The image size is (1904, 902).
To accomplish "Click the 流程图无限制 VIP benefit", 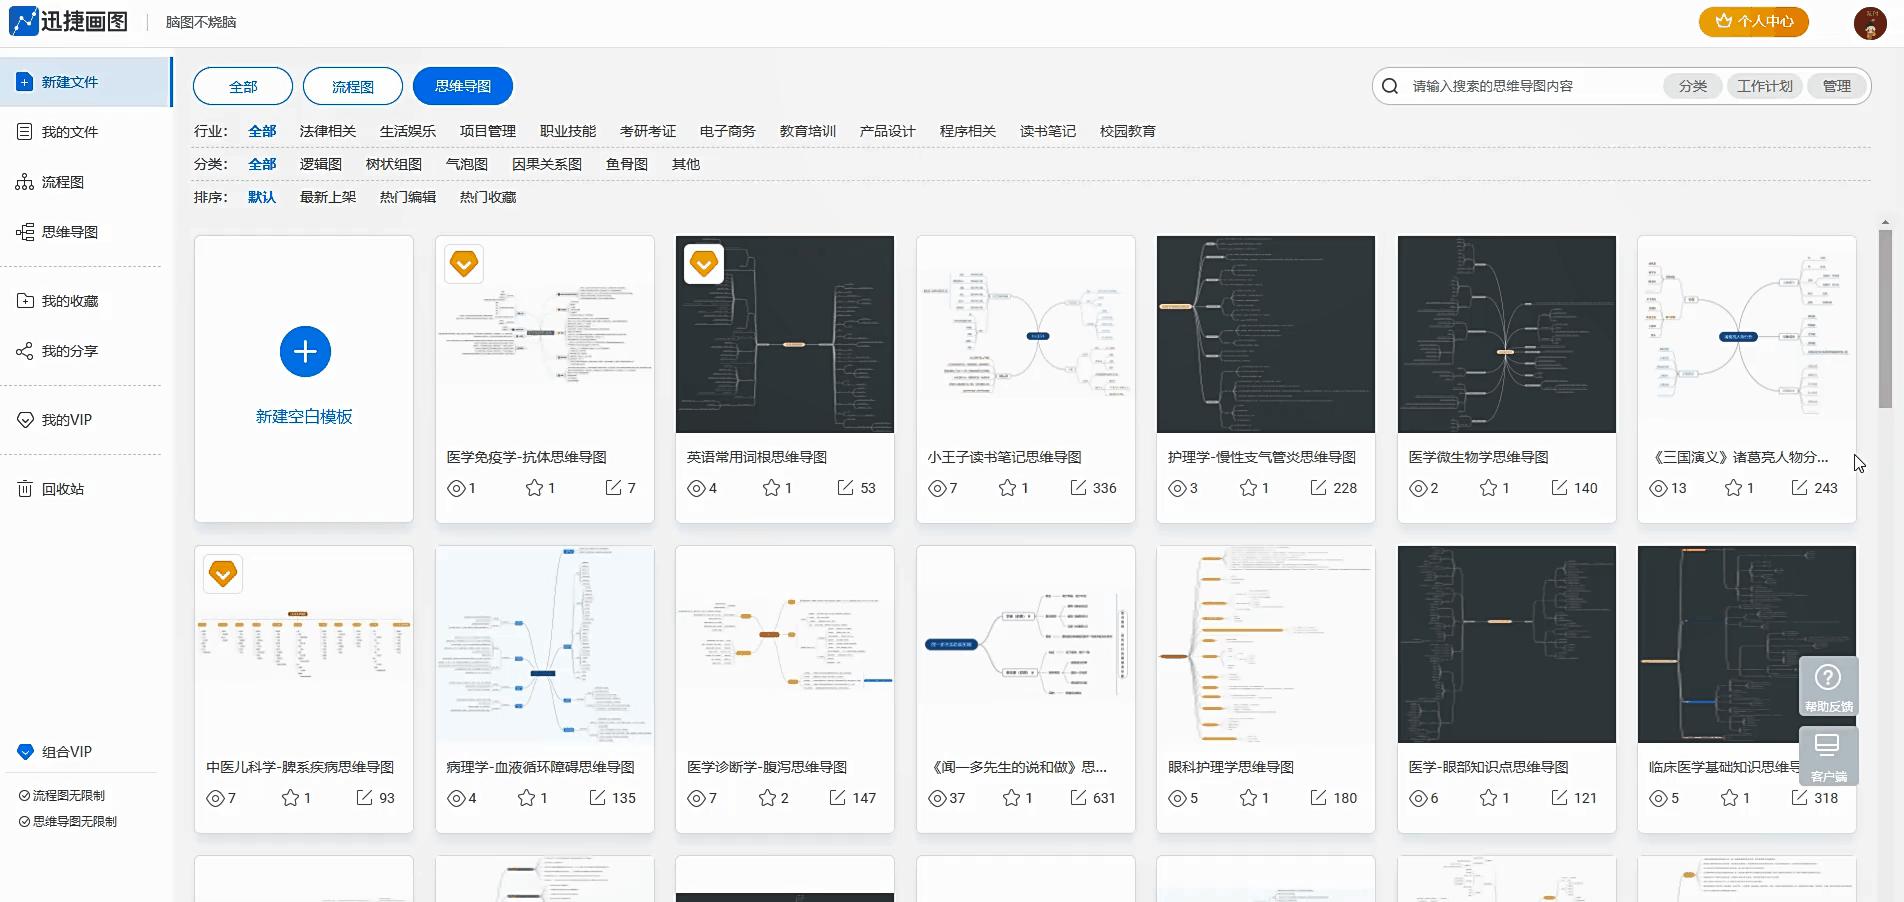I will pyautogui.click(x=62, y=796).
